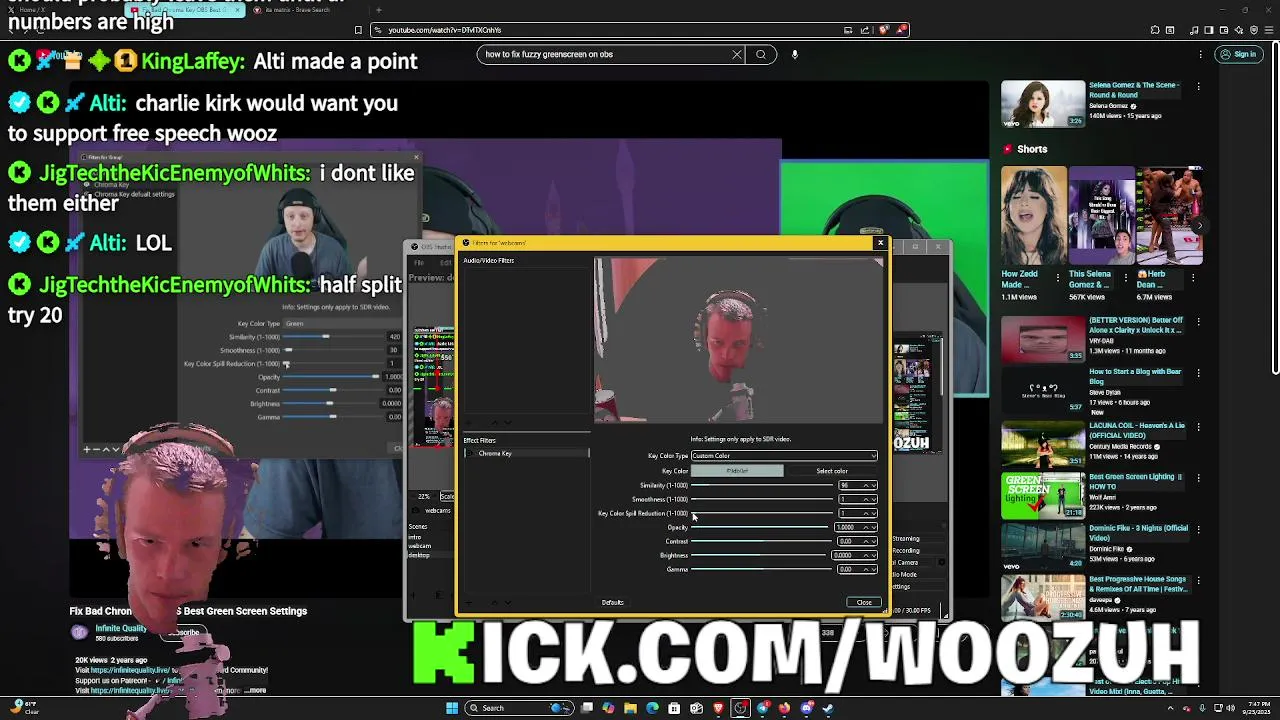
Task: Click the YouTube voice search microphone
Action: [x=795, y=55]
